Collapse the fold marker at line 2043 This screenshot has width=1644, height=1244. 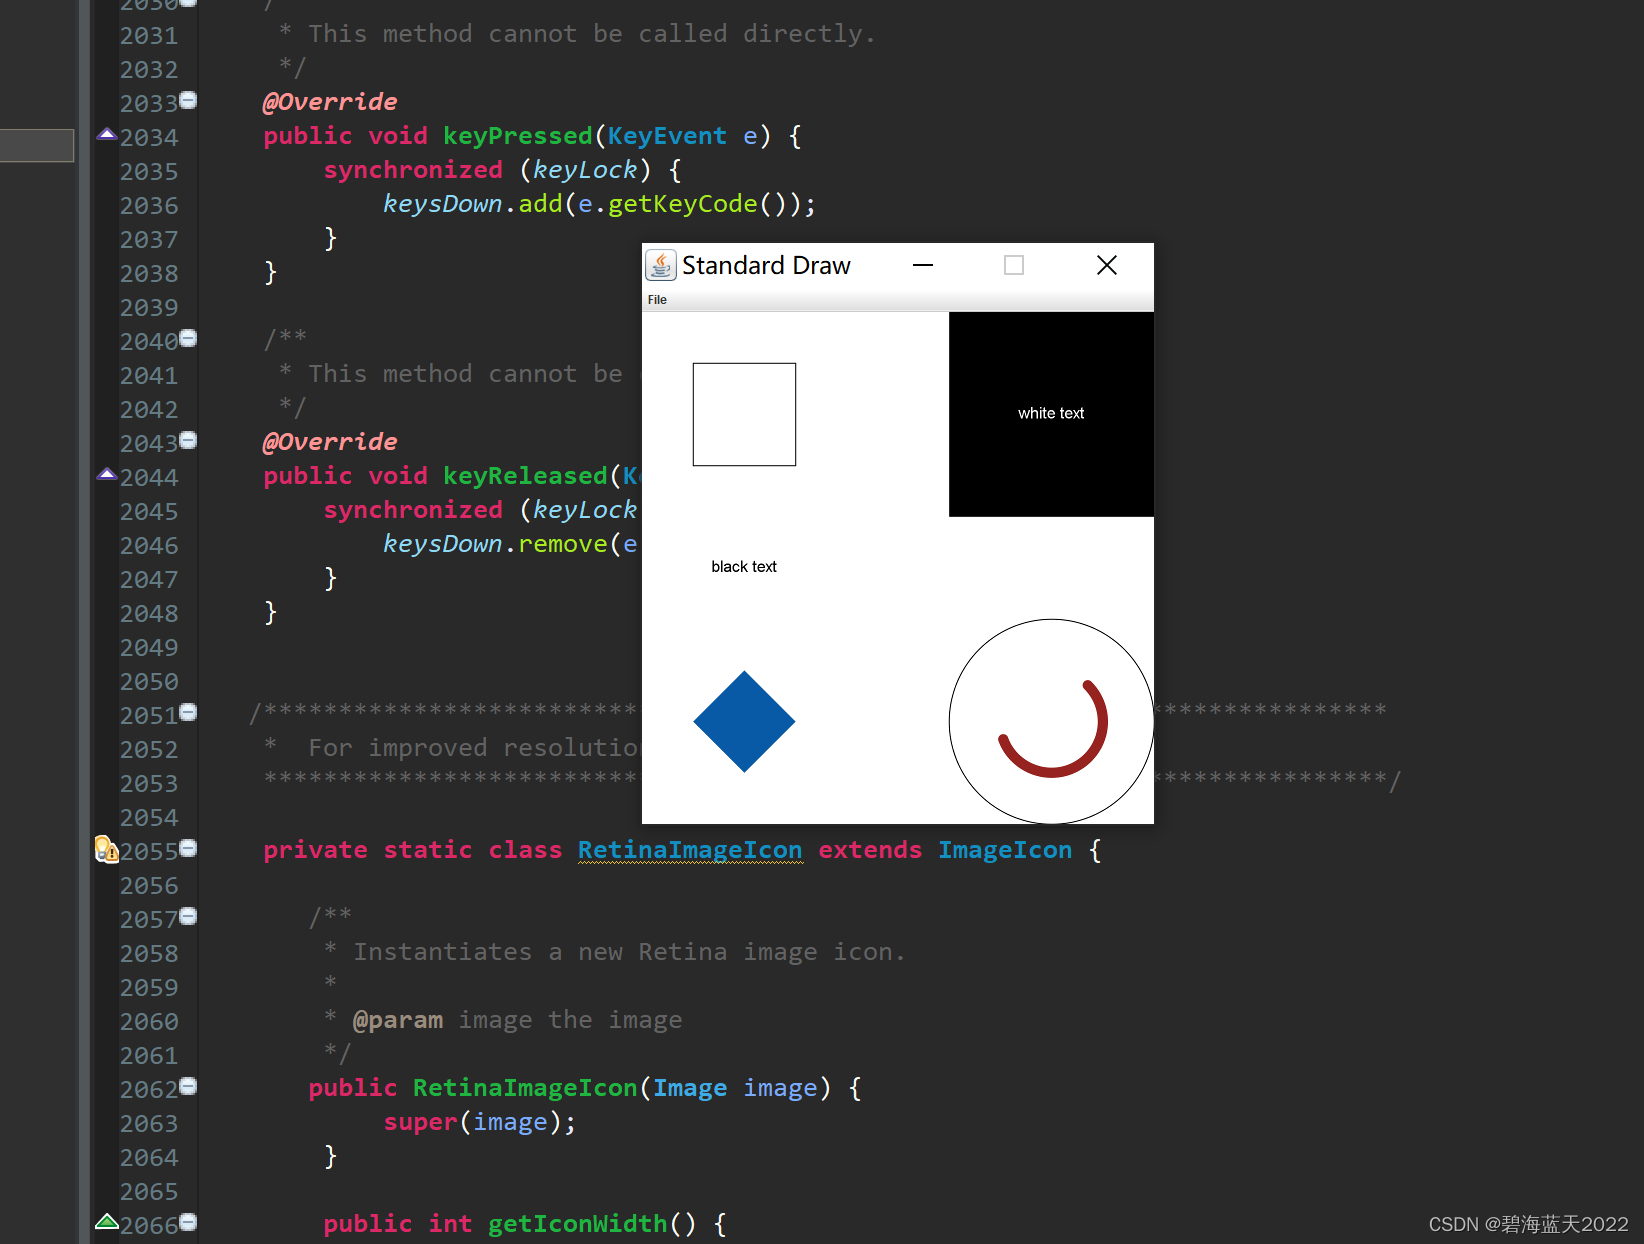click(x=188, y=440)
